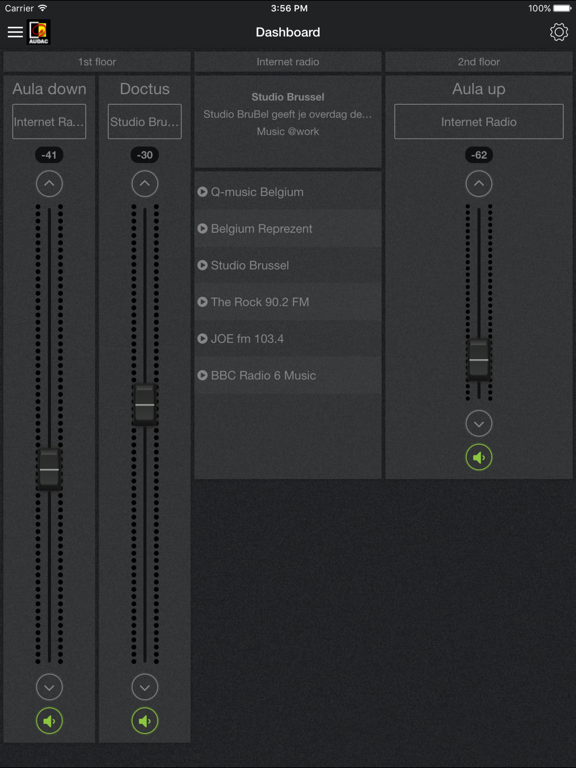
Task: Click the Aula down fader handle
Action: tap(49, 469)
